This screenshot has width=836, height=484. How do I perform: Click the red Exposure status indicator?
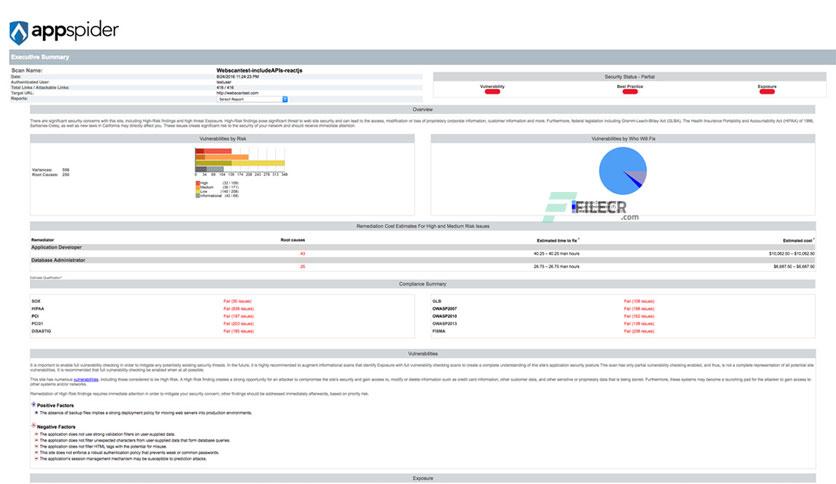[767, 92]
